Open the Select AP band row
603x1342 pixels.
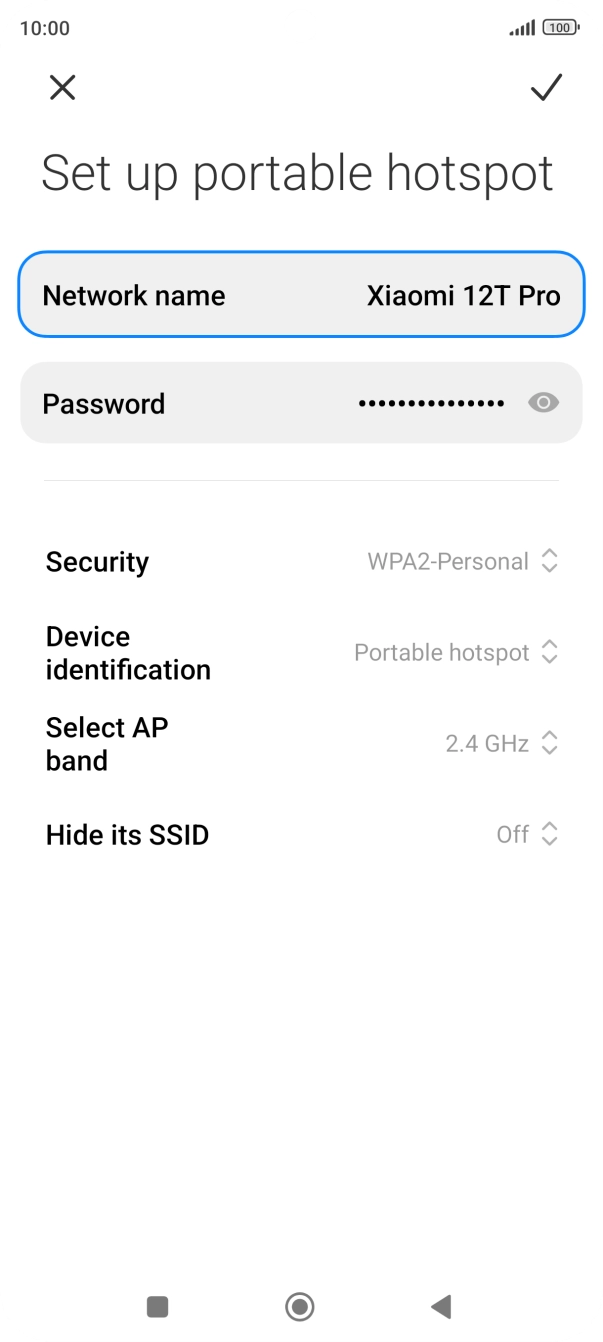106,744
